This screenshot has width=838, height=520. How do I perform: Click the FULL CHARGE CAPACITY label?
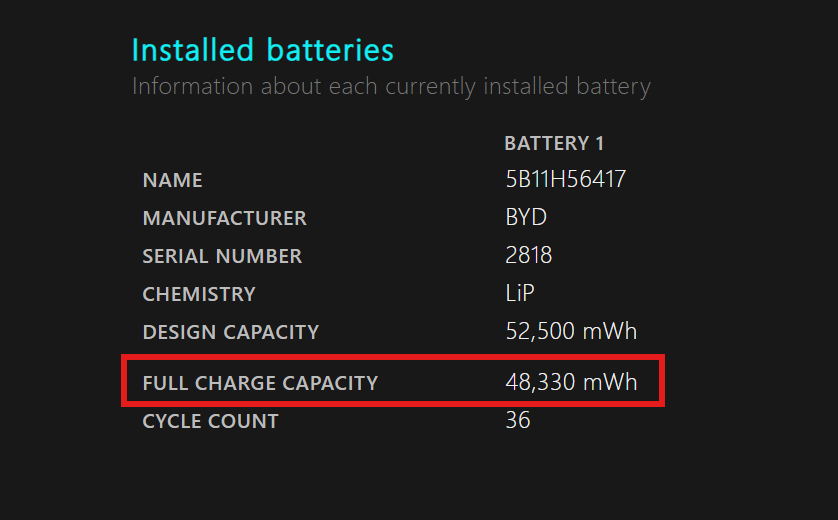(260, 383)
